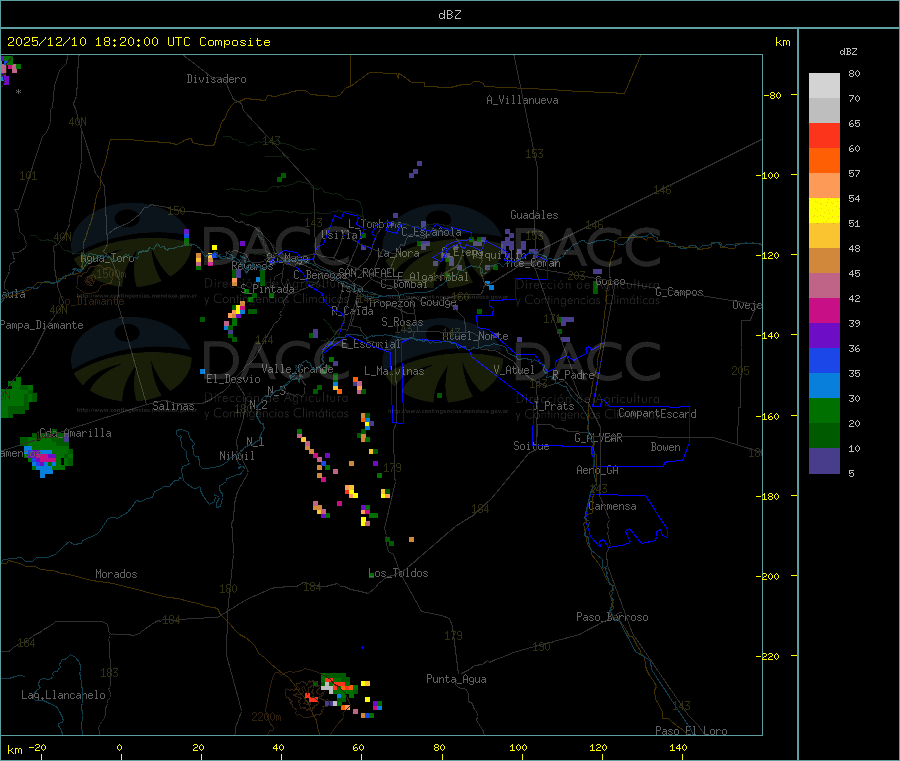Screen dimensions: 900x761
Task: Click the Paso_Burroso place name
Action: (x=612, y=617)
